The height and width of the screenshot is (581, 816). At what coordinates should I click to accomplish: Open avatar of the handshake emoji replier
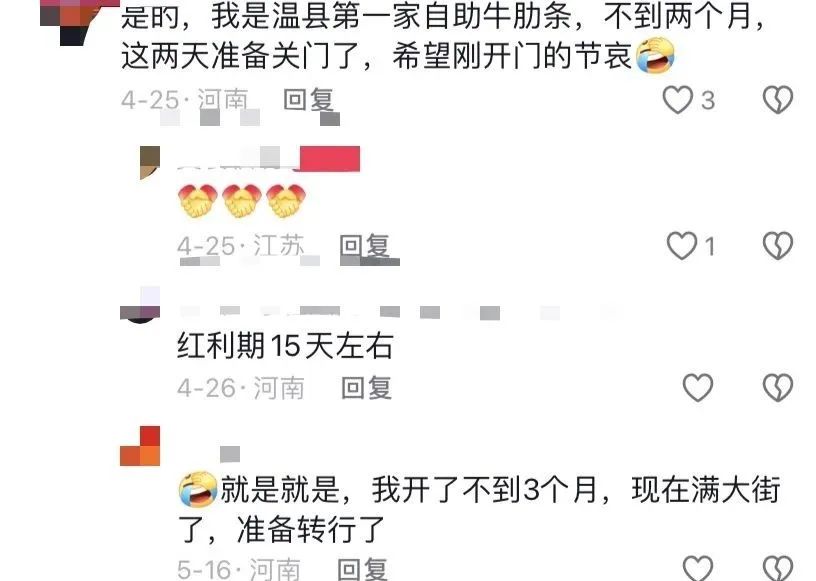[x=150, y=162]
